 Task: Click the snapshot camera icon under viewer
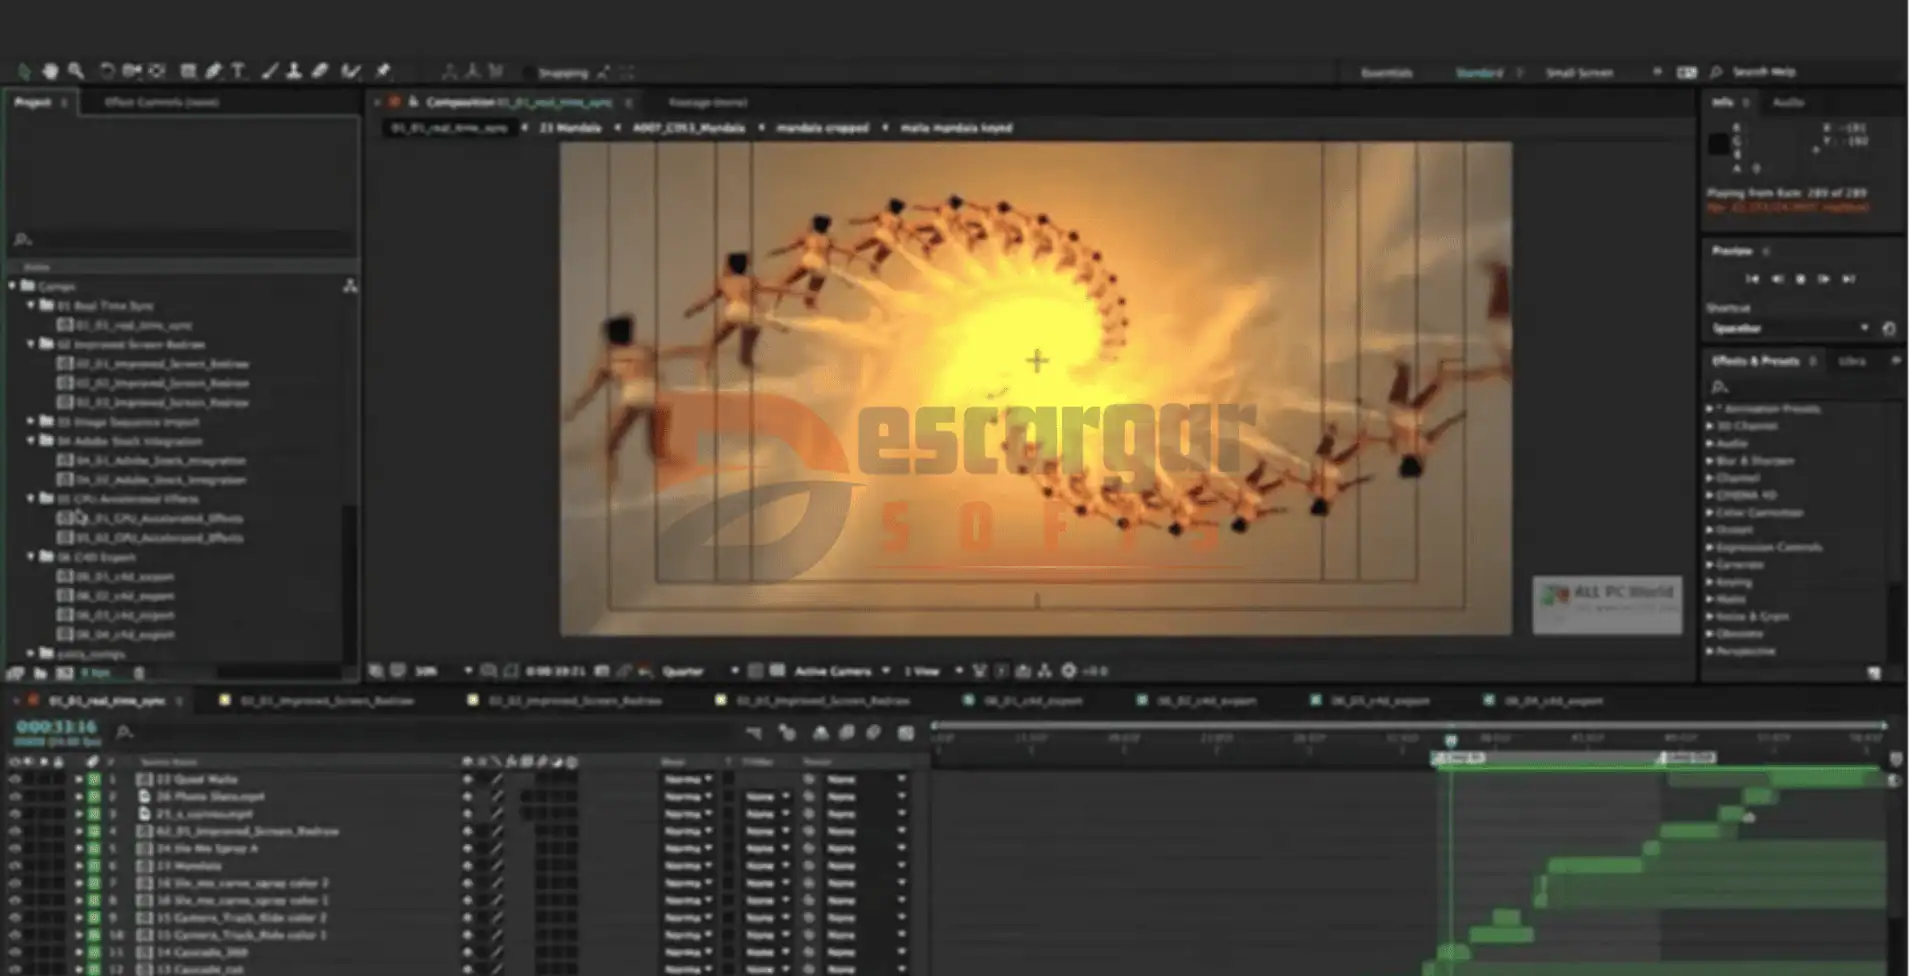coord(601,671)
